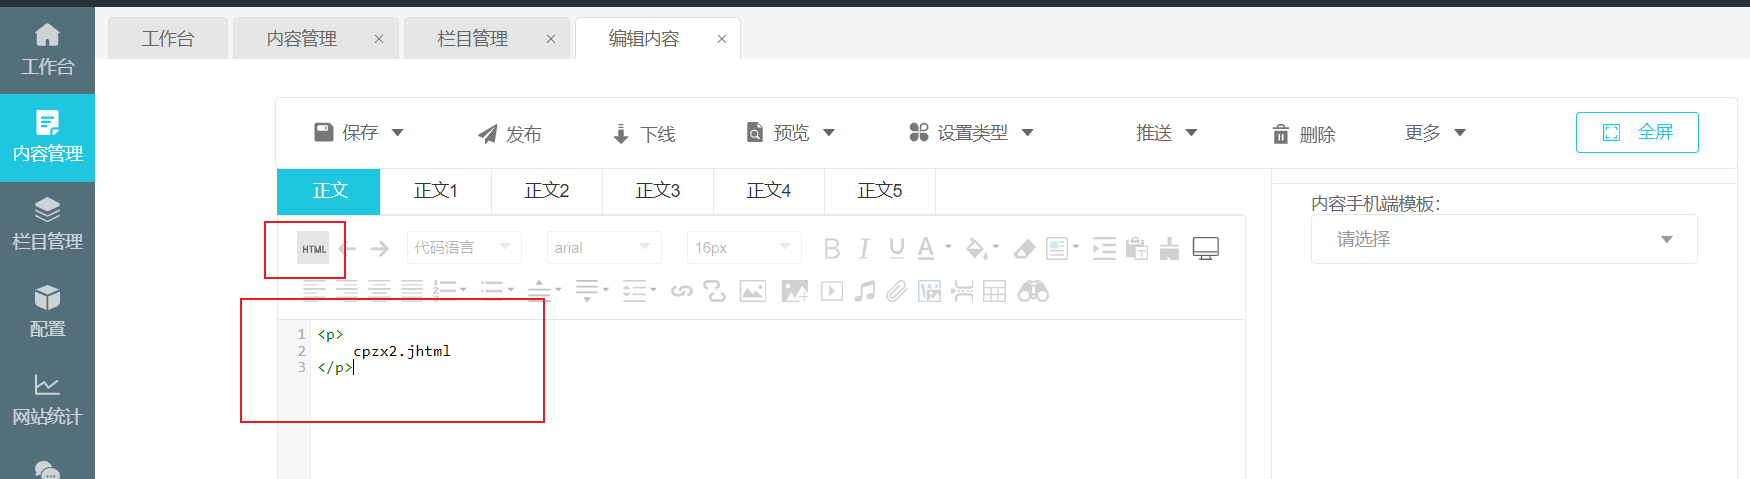Open the 设置类型 dropdown
Viewport: 1750px width, 479px height.
tap(1027, 132)
